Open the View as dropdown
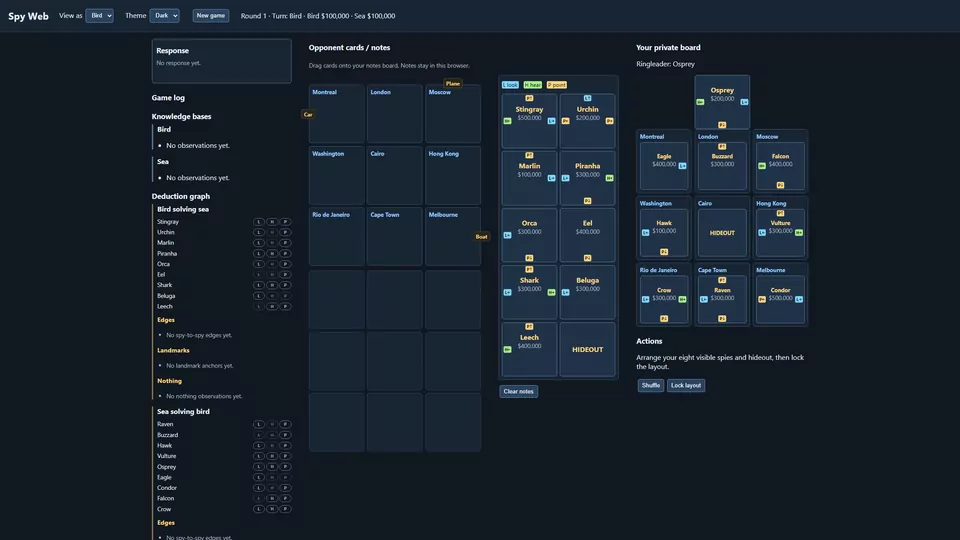Image resolution: width=960 pixels, height=540 pixels. click(x=99, y=16)
